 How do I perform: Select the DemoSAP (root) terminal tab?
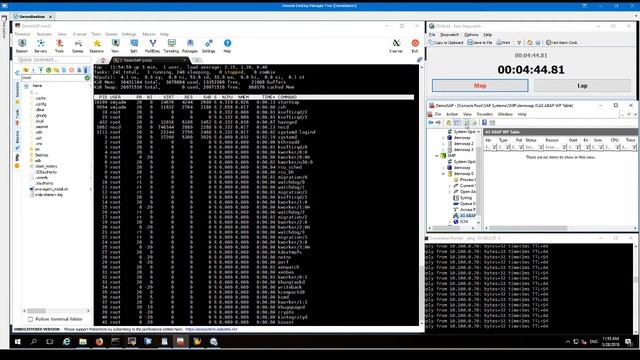[150, 60]
